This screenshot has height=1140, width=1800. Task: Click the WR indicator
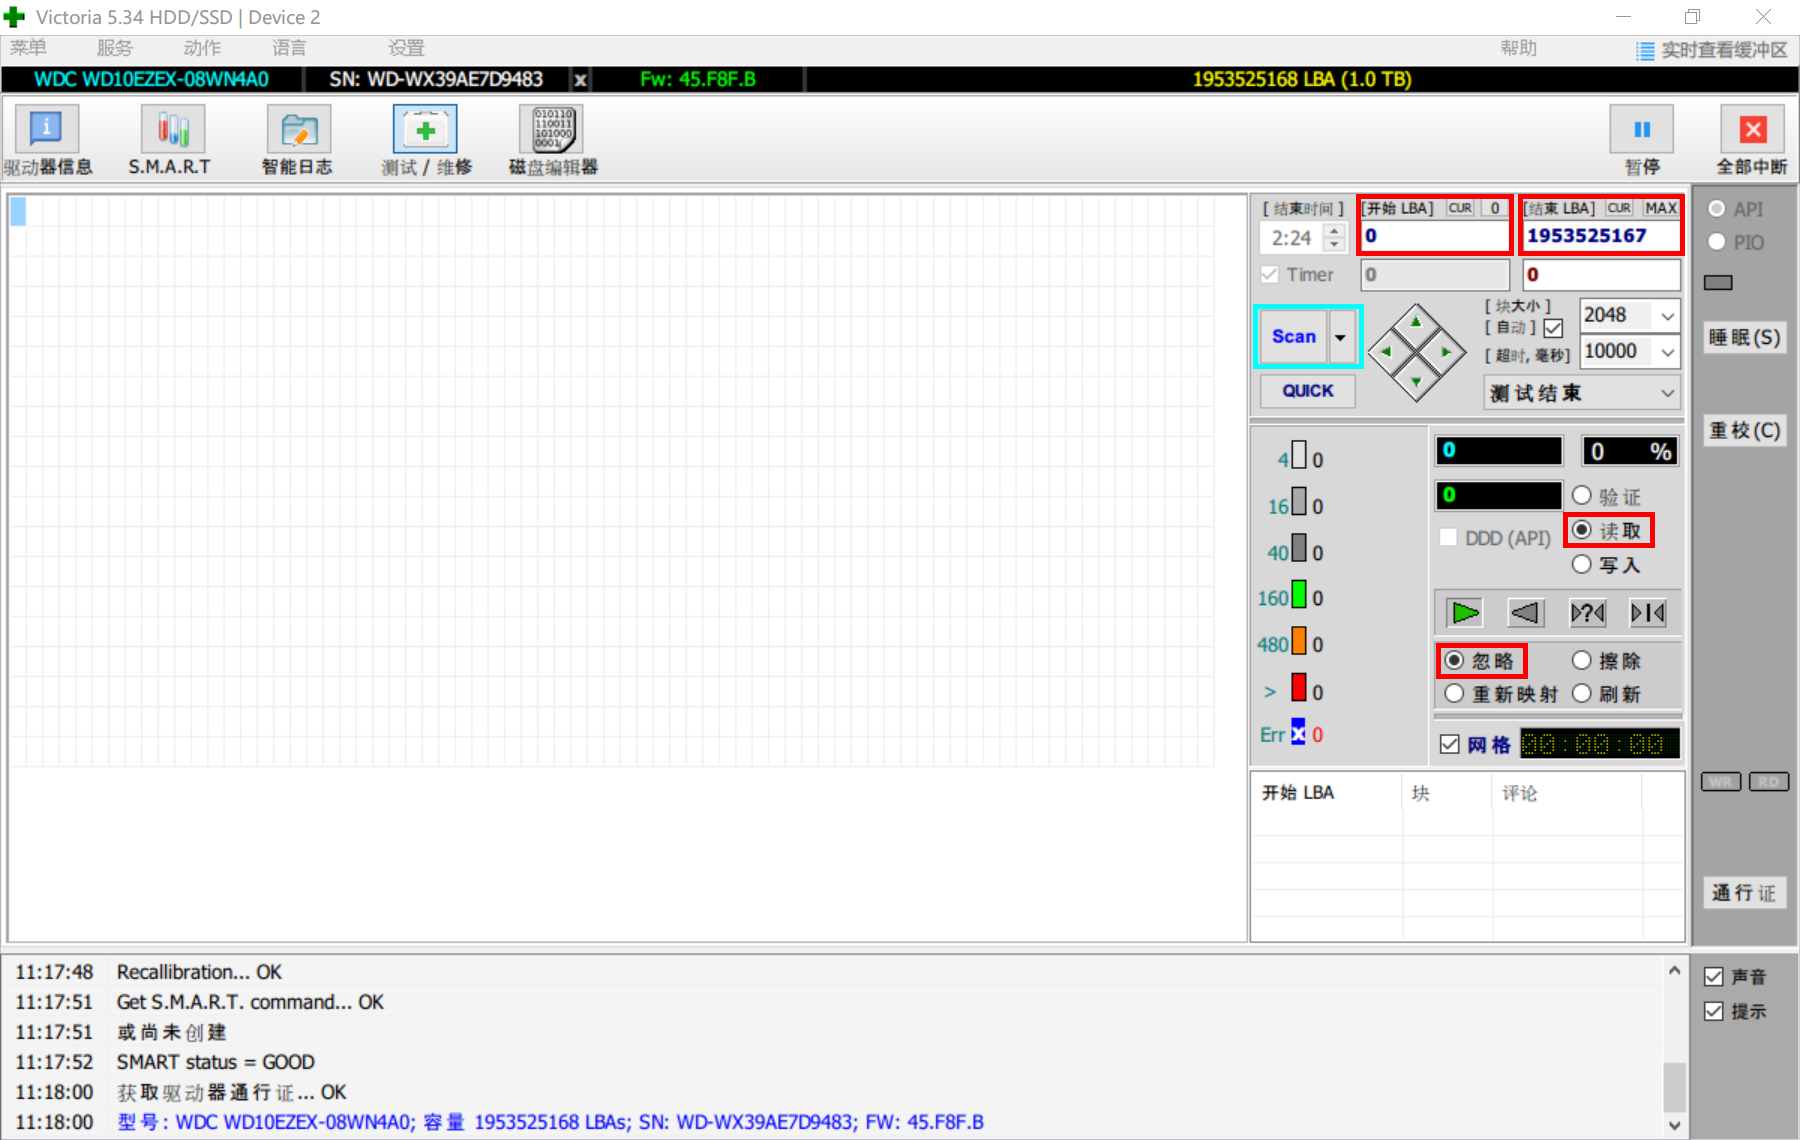click(1720, 782)
